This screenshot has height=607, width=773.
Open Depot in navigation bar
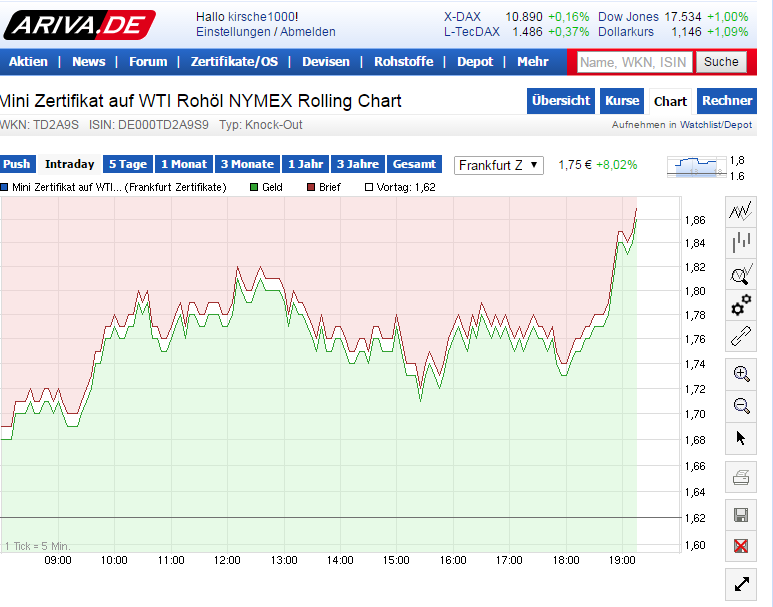475,62
